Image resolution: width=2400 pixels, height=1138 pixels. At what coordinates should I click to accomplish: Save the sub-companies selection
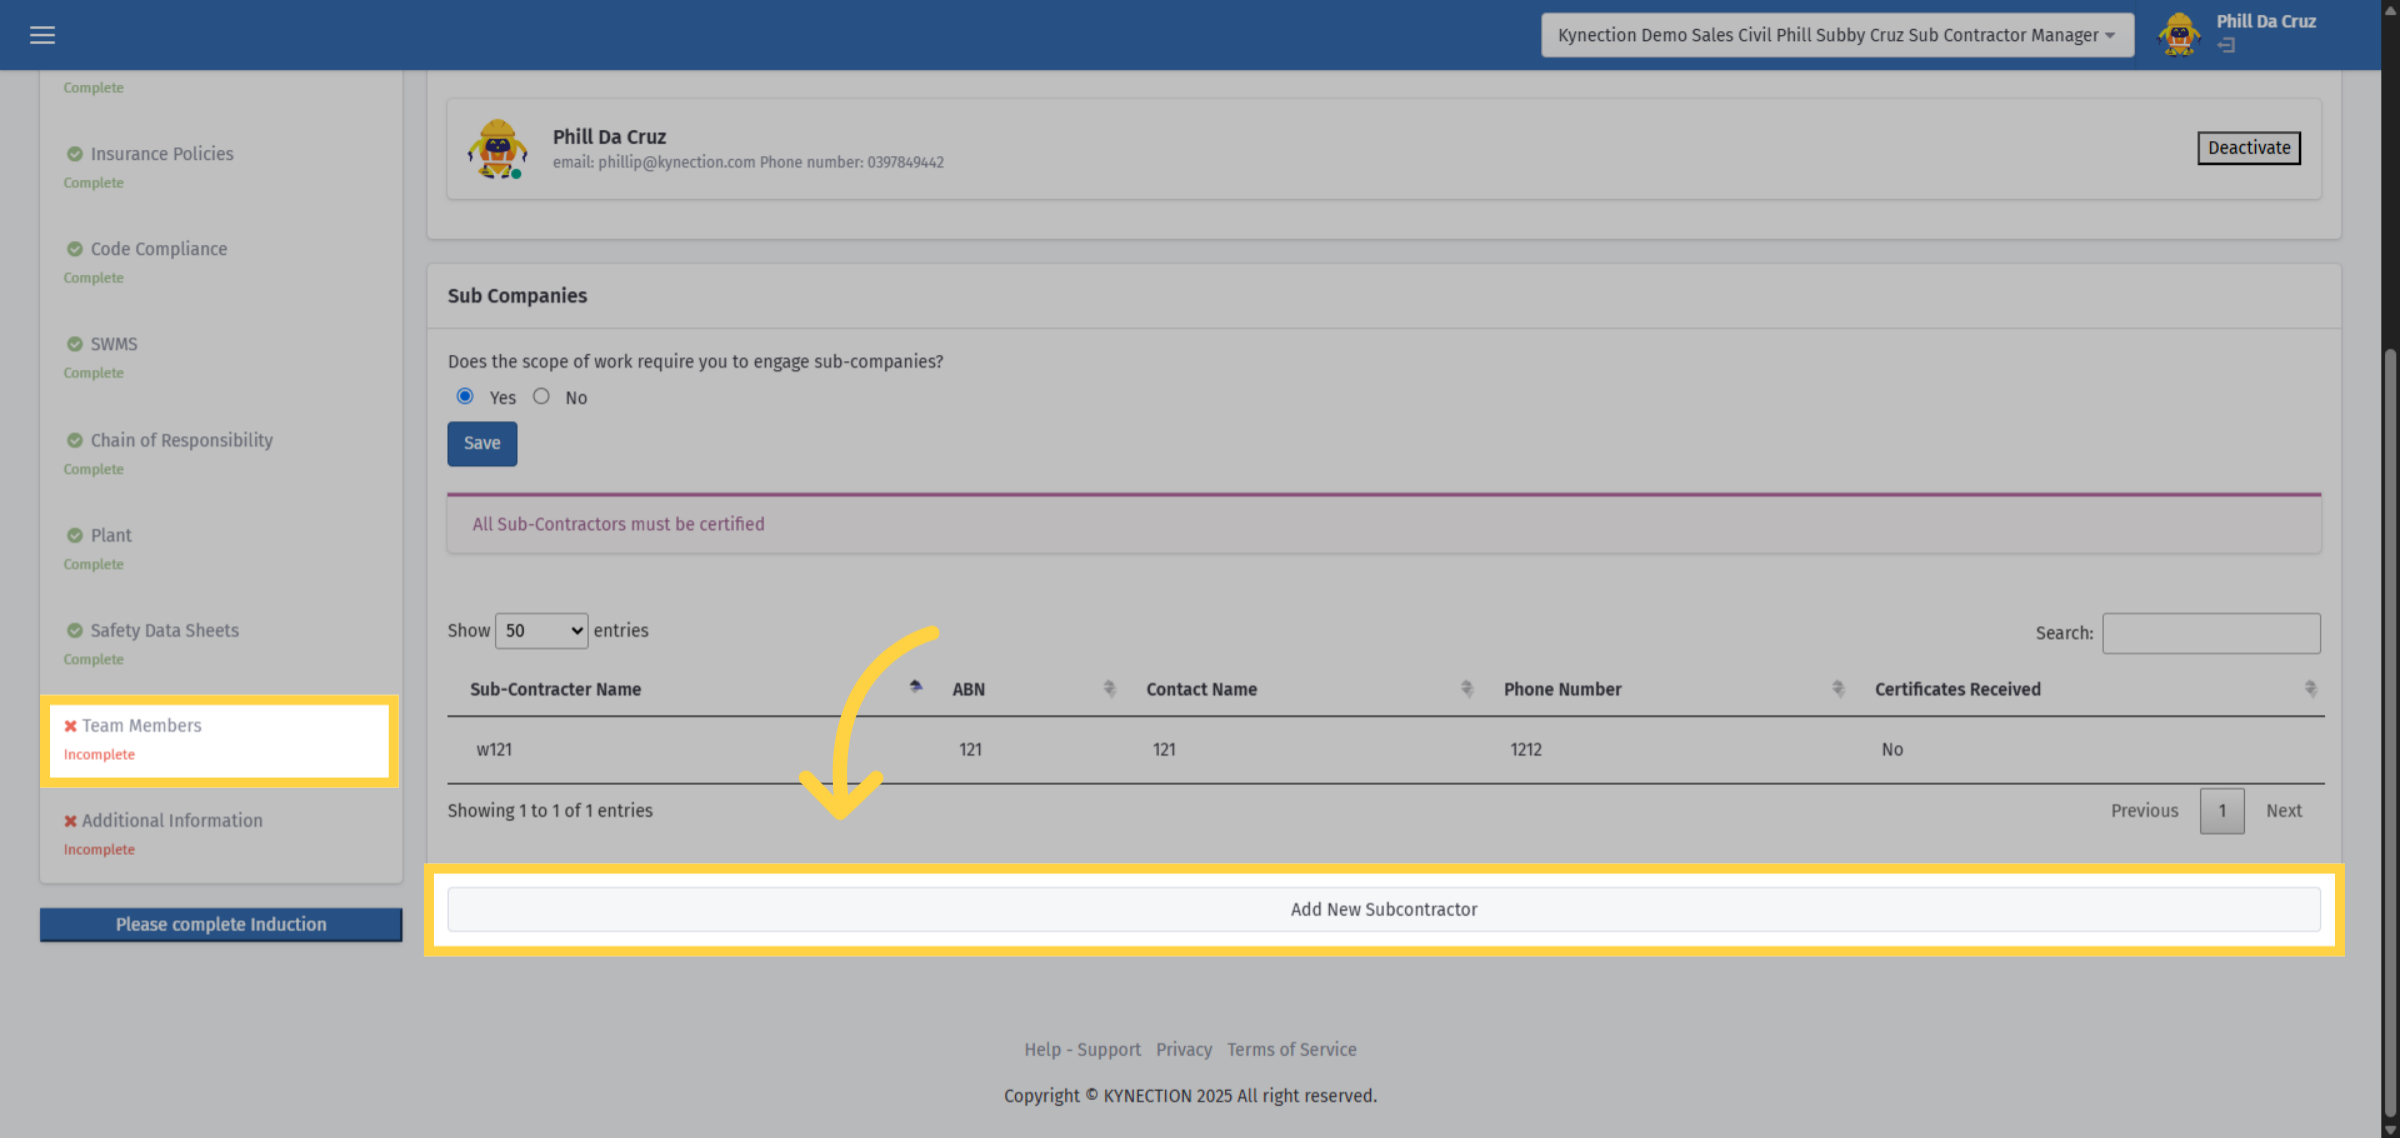click(482, 444)
